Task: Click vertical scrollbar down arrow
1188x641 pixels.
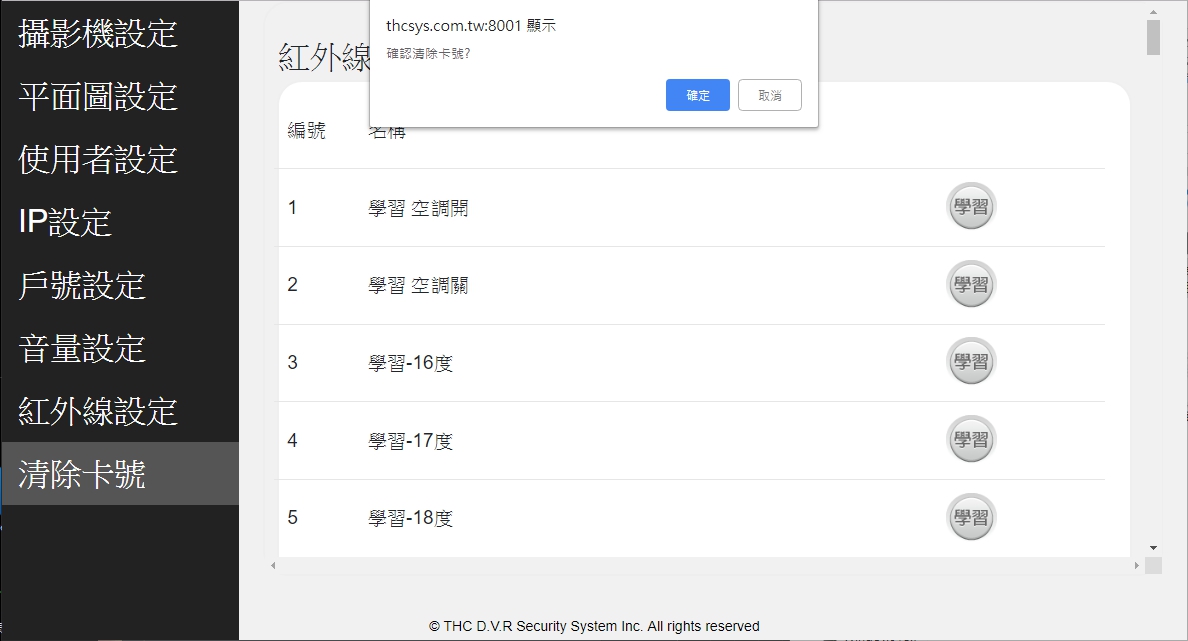Action: [1153, 548]
